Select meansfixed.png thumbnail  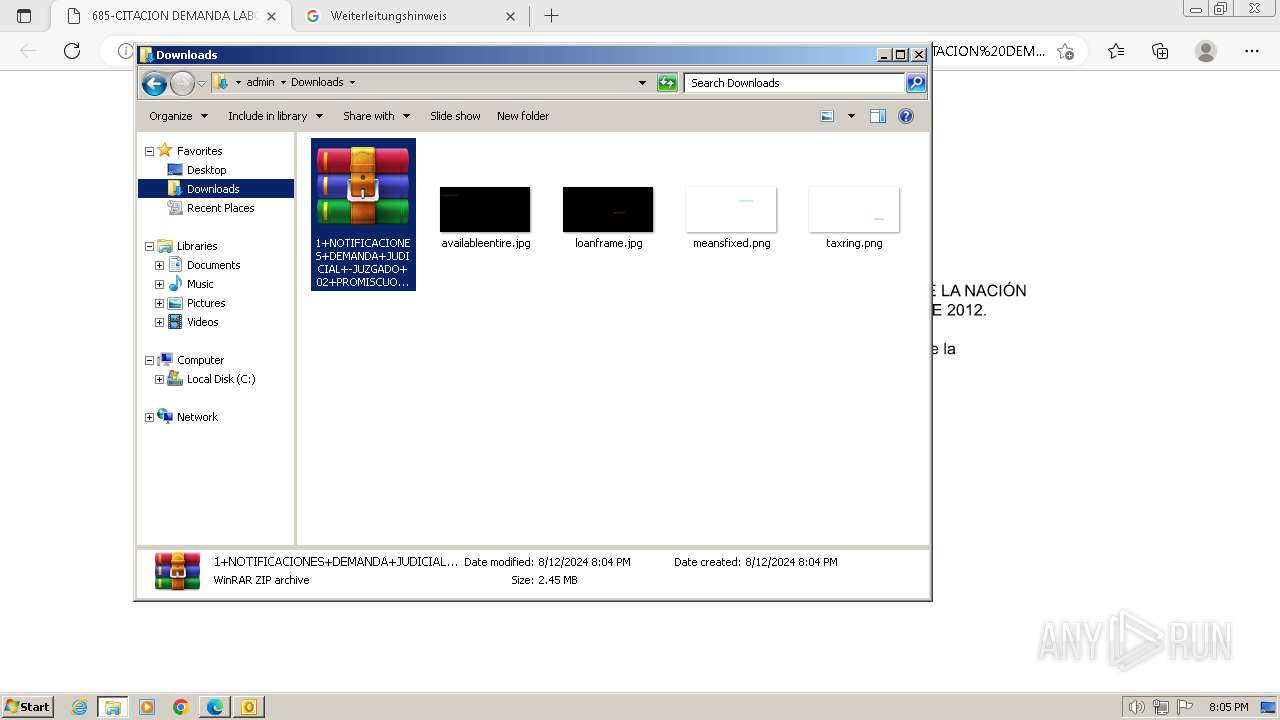[x=731, y=209]
